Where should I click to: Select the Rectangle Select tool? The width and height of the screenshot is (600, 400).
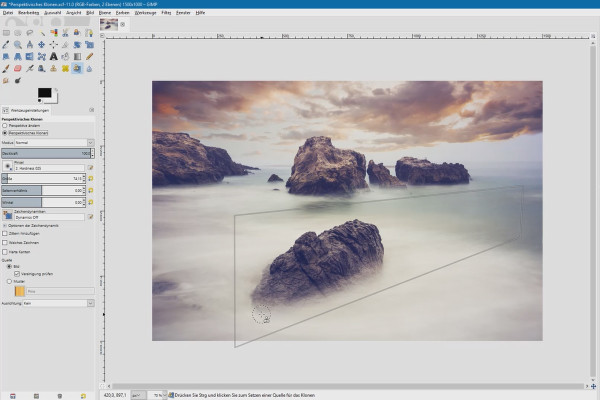[6, 33]
